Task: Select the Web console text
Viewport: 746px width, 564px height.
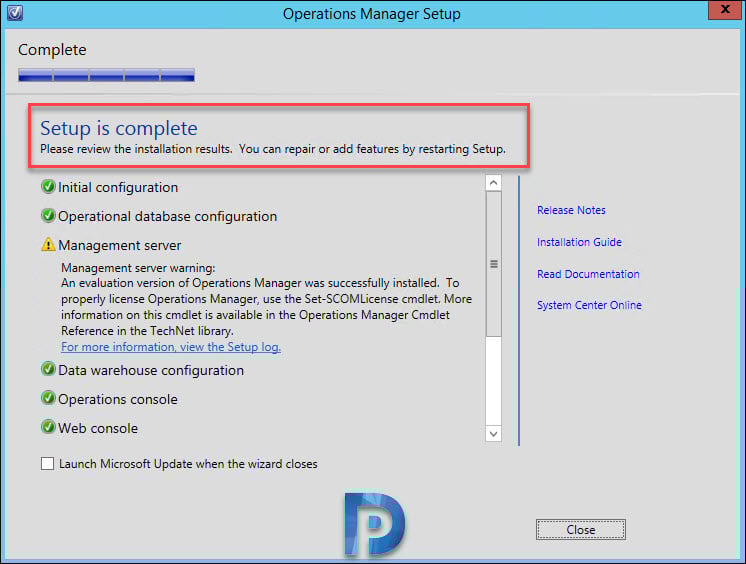Action: (x=98, y=428)
